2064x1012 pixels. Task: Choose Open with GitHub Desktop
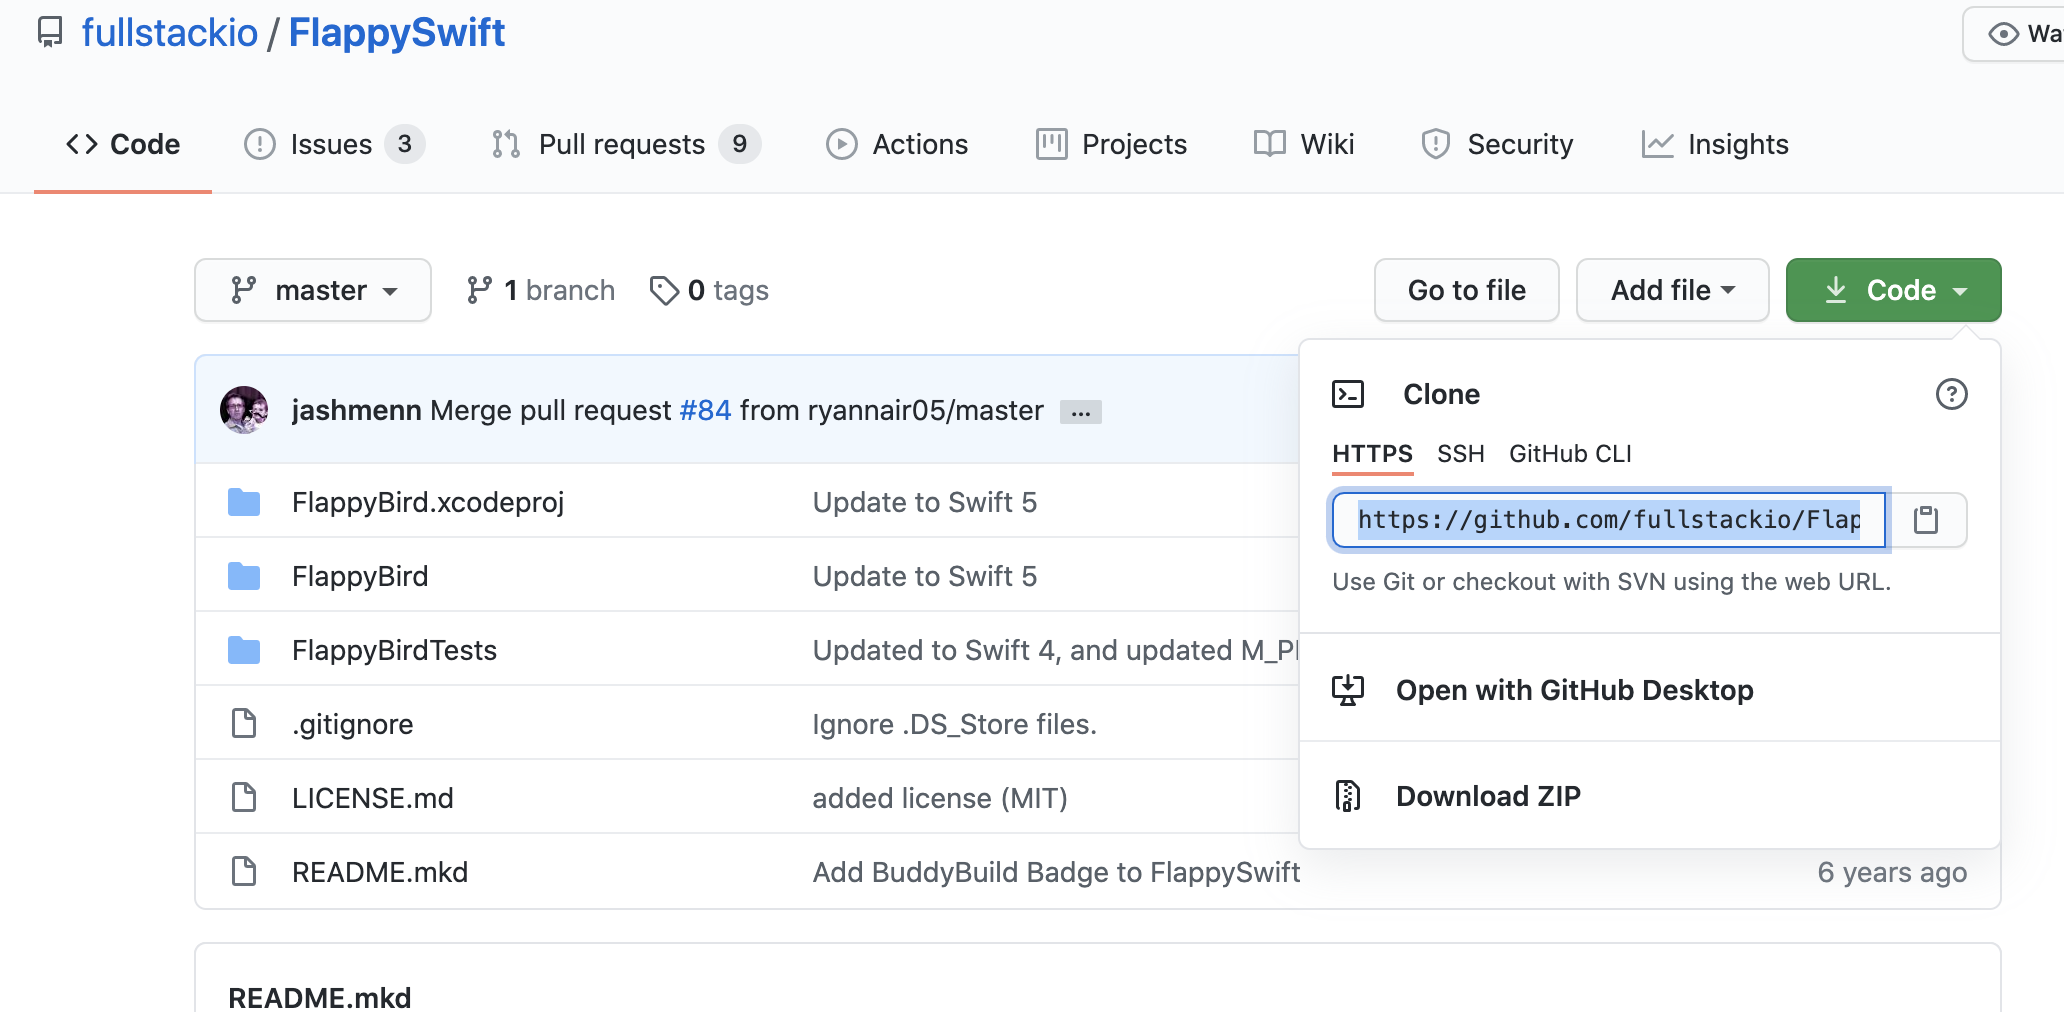click(x=1574, y=690)
